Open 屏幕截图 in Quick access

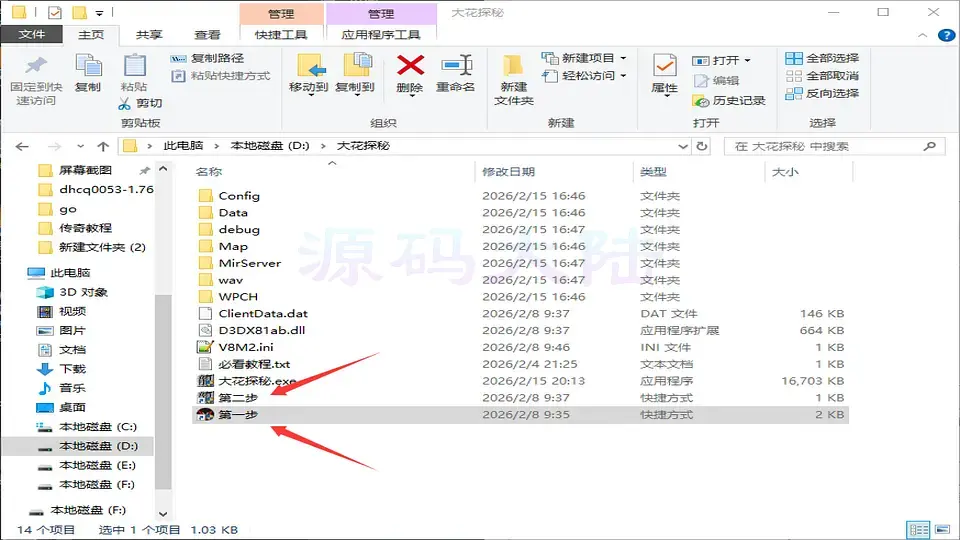point(85,170)
